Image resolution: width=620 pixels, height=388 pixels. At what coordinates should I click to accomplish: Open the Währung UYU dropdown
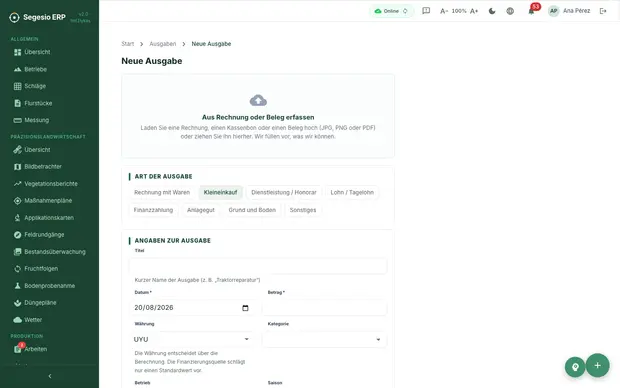[191, 339]
